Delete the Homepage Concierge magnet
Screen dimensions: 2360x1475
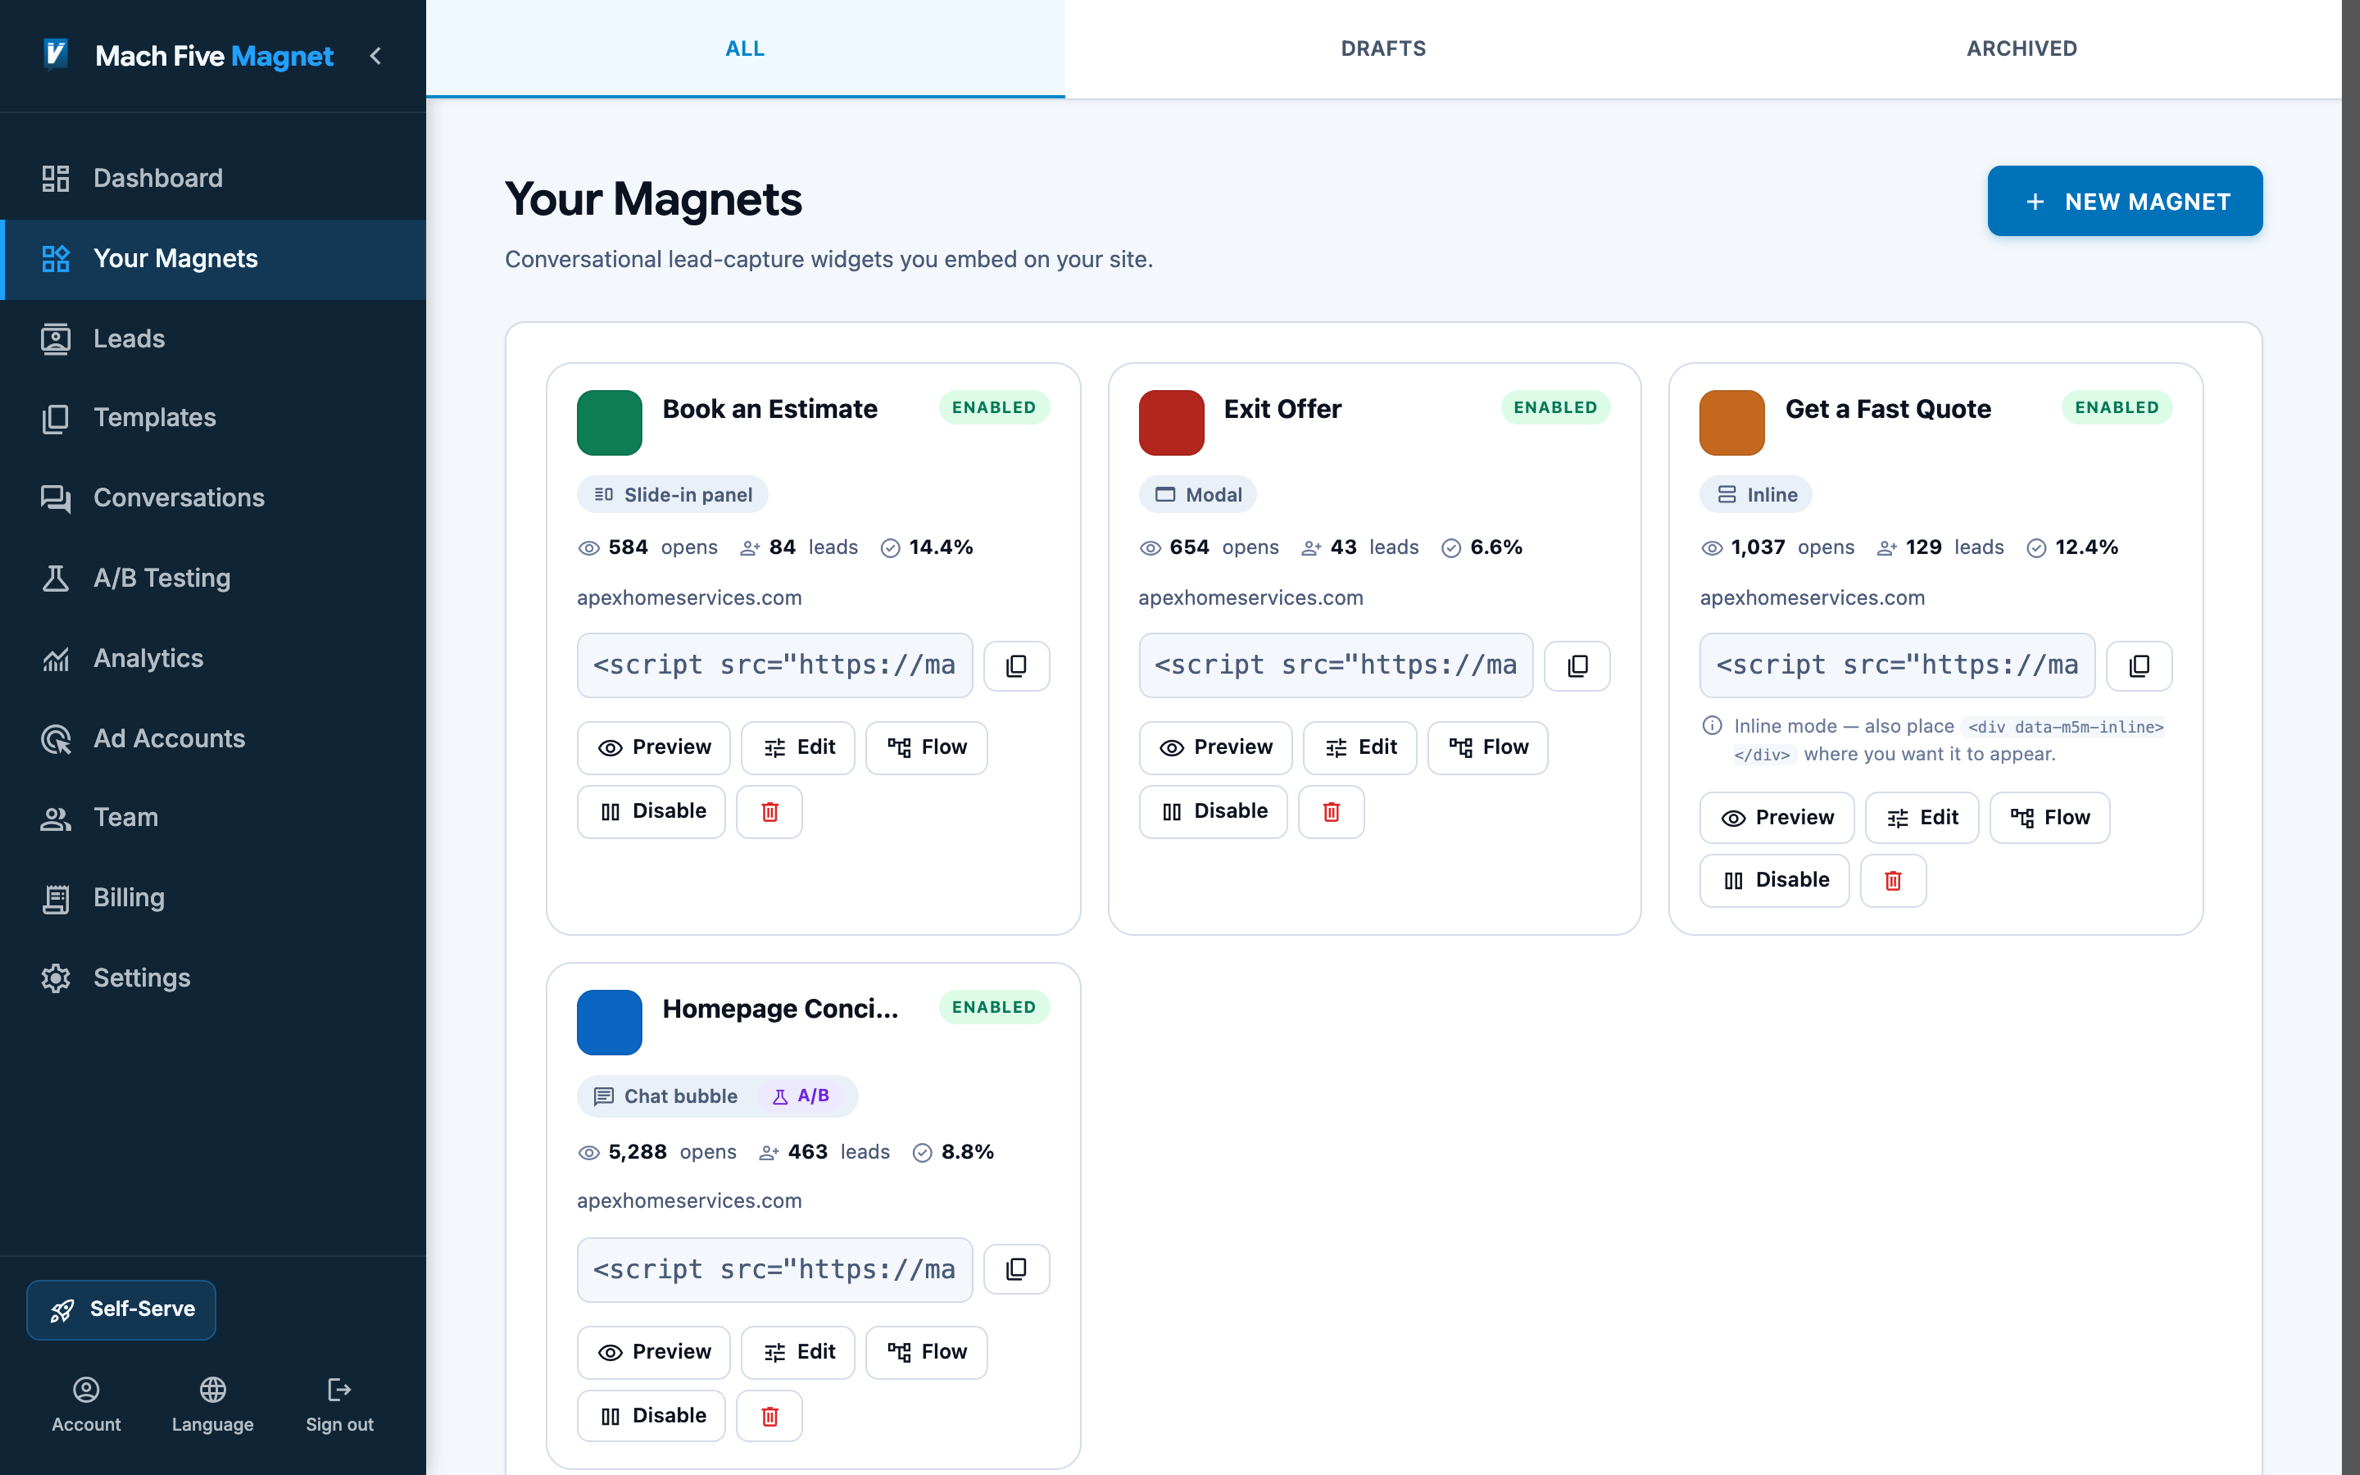(x=769, y=1416)
